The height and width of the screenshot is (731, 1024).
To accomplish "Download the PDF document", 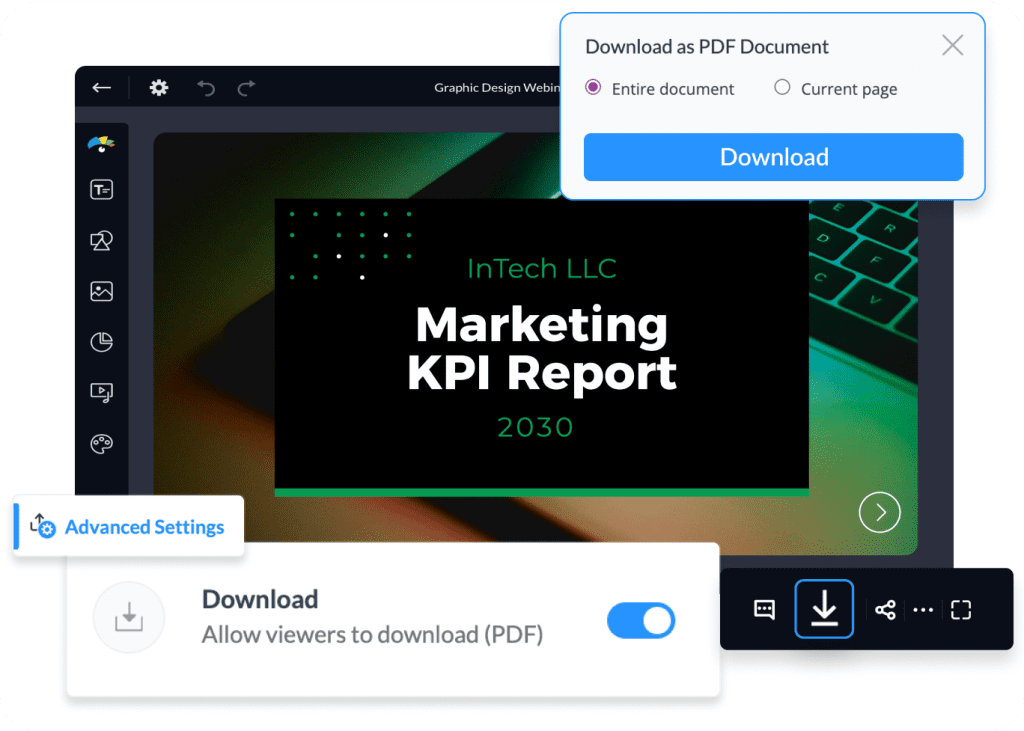I will point(773,157).
